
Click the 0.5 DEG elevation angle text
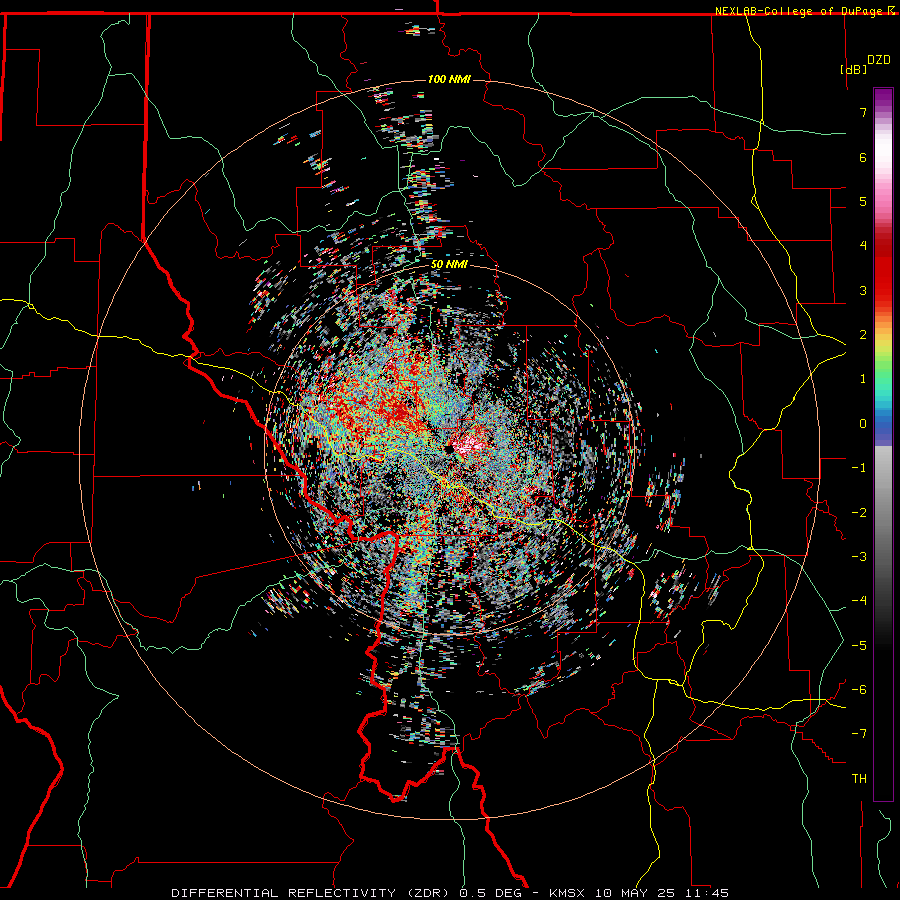pyautogui.click(x=490, y=893)
